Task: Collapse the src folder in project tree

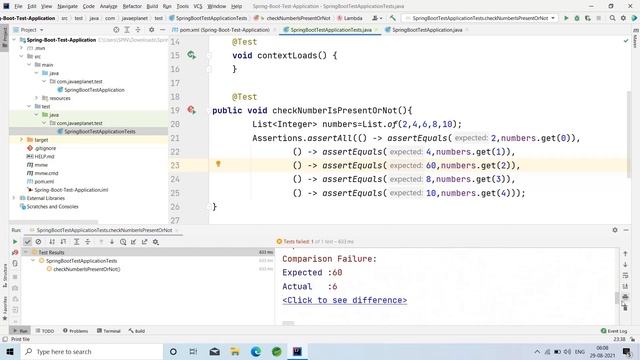Action: coord(21,56)
